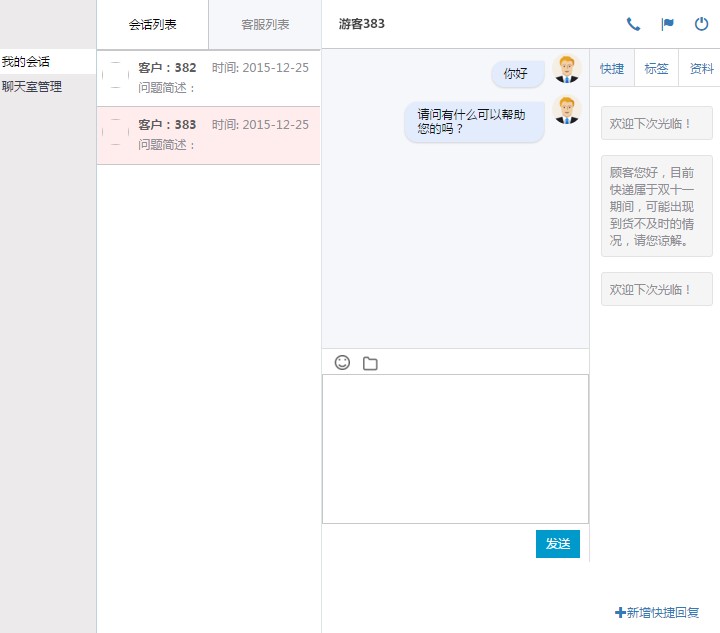
Task: Click the flag icon in header
Action: pos(667,24)
